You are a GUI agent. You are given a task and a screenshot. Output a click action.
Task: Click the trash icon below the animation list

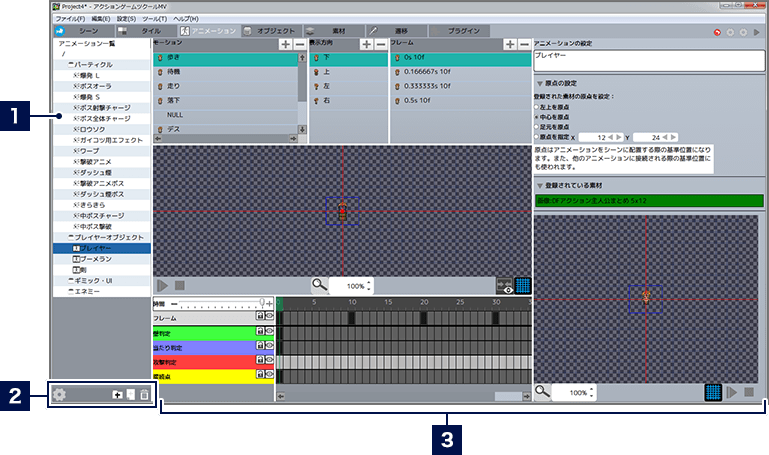pyautogui.click(x=144, y=395)
